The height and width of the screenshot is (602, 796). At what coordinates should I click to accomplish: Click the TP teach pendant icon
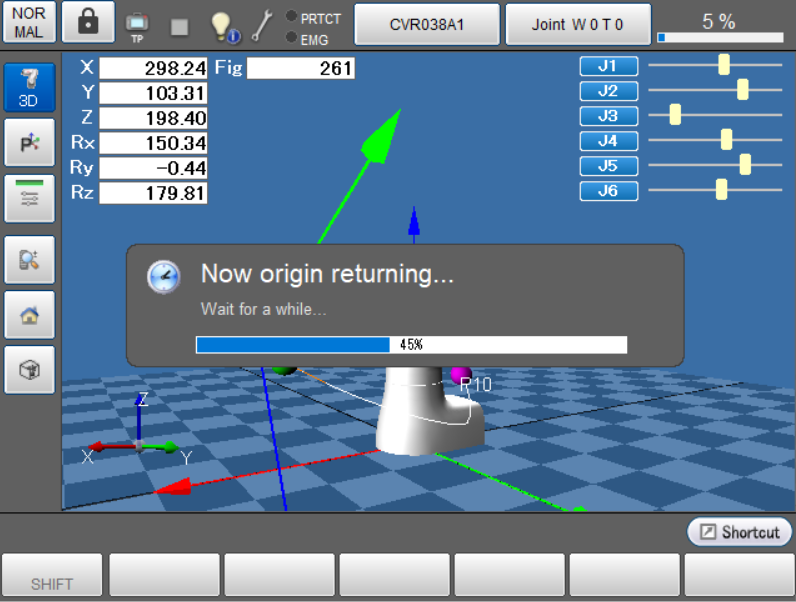pos(136,24)
